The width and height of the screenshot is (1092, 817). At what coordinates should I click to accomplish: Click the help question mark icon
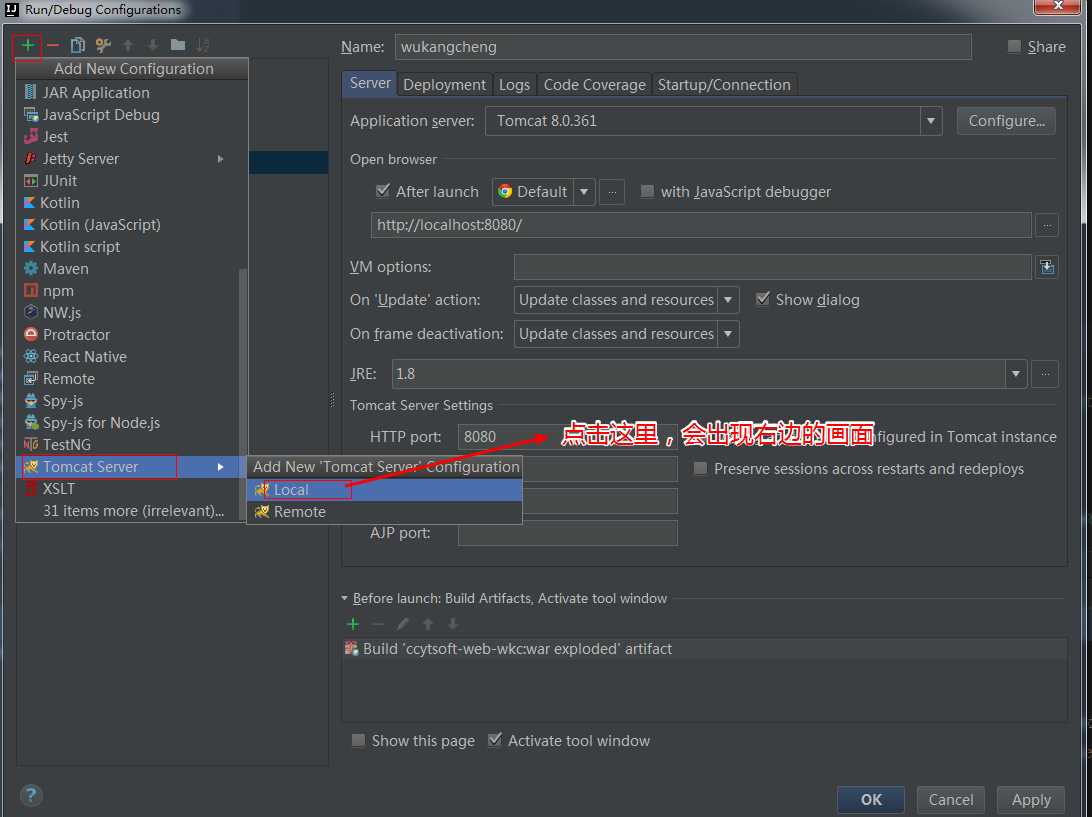coord(31,795)
